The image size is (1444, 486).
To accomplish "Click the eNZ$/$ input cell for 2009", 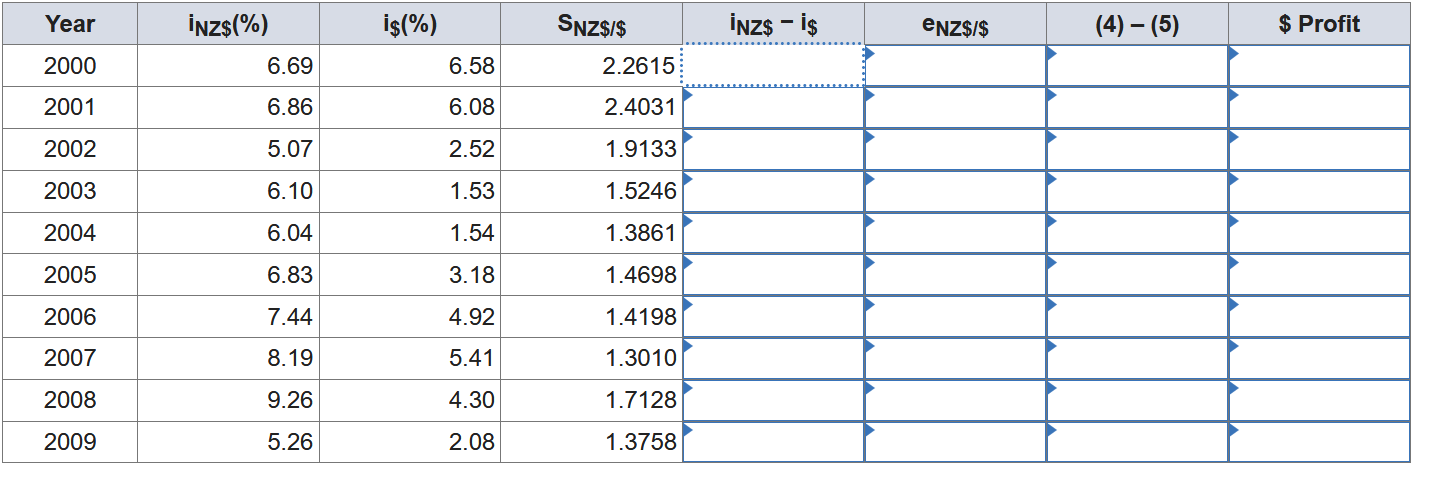I will pos(955,442).
